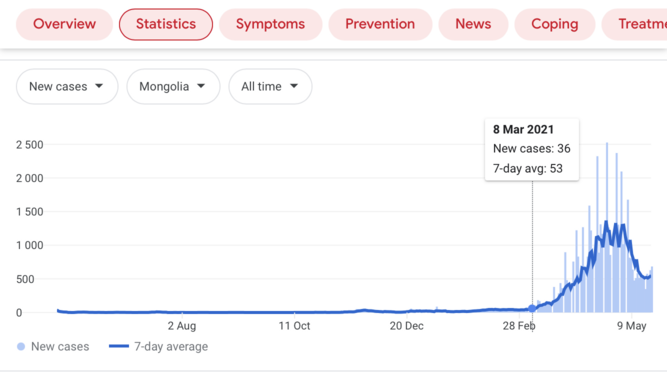Click the 8 Mar 2021 tooltip box
Screen dimensions: 667x375
coord(532,150)
